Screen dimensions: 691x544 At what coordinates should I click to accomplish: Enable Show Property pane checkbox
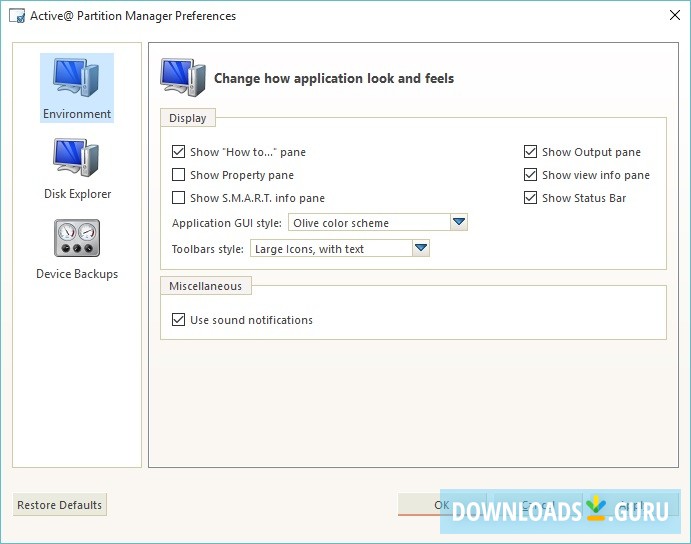click(178, 175)
